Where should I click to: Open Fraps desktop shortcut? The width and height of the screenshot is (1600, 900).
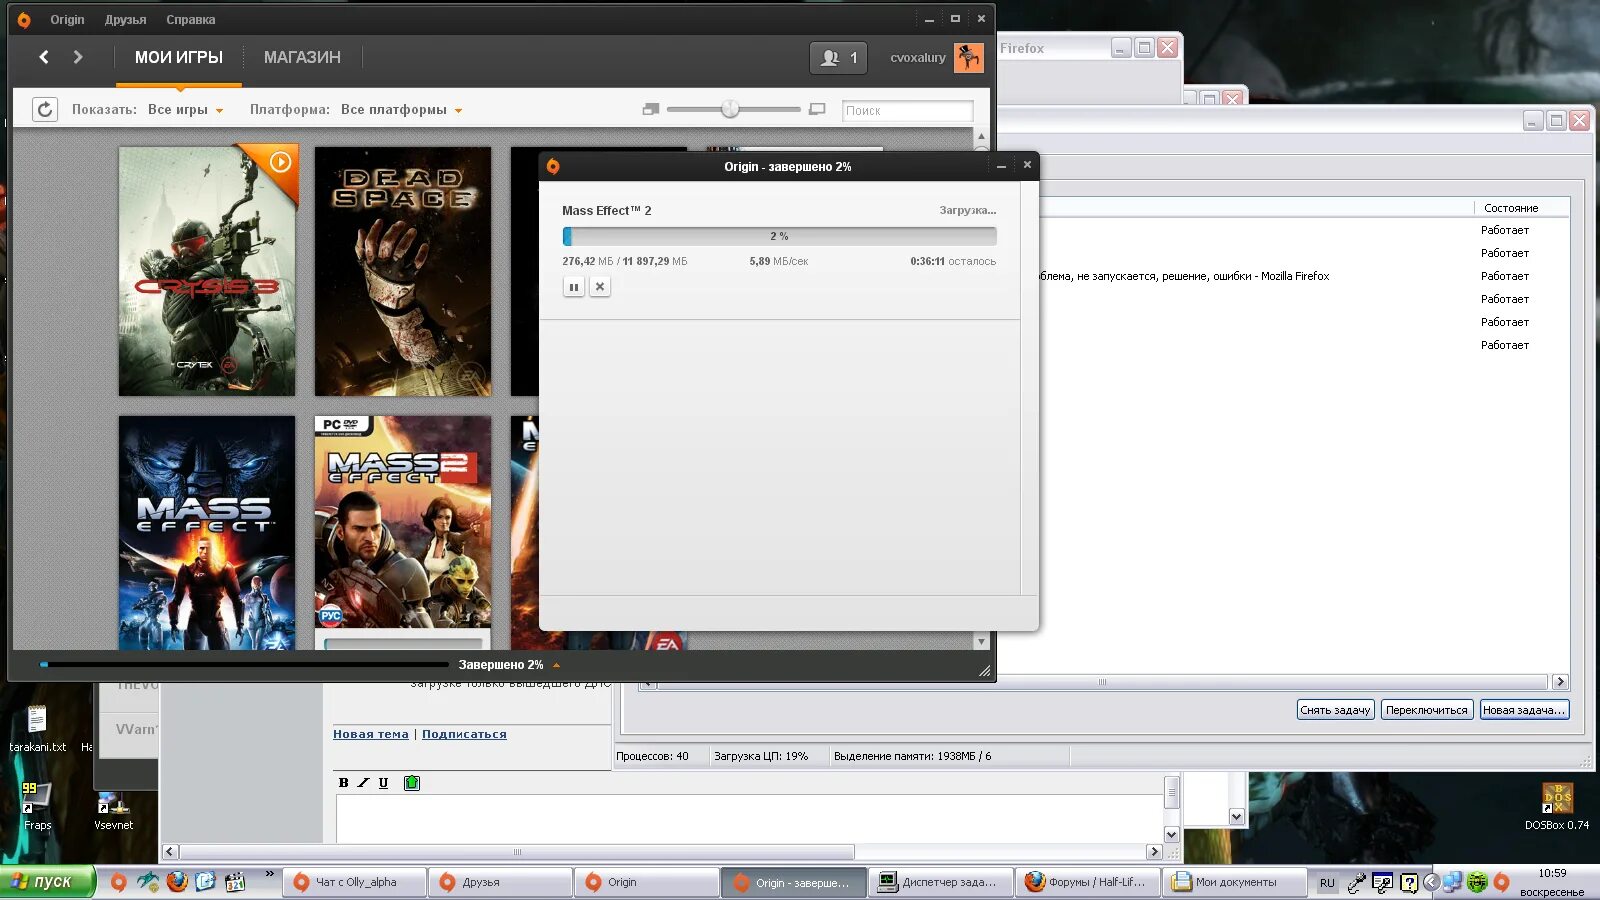click(x=37, y=806)
